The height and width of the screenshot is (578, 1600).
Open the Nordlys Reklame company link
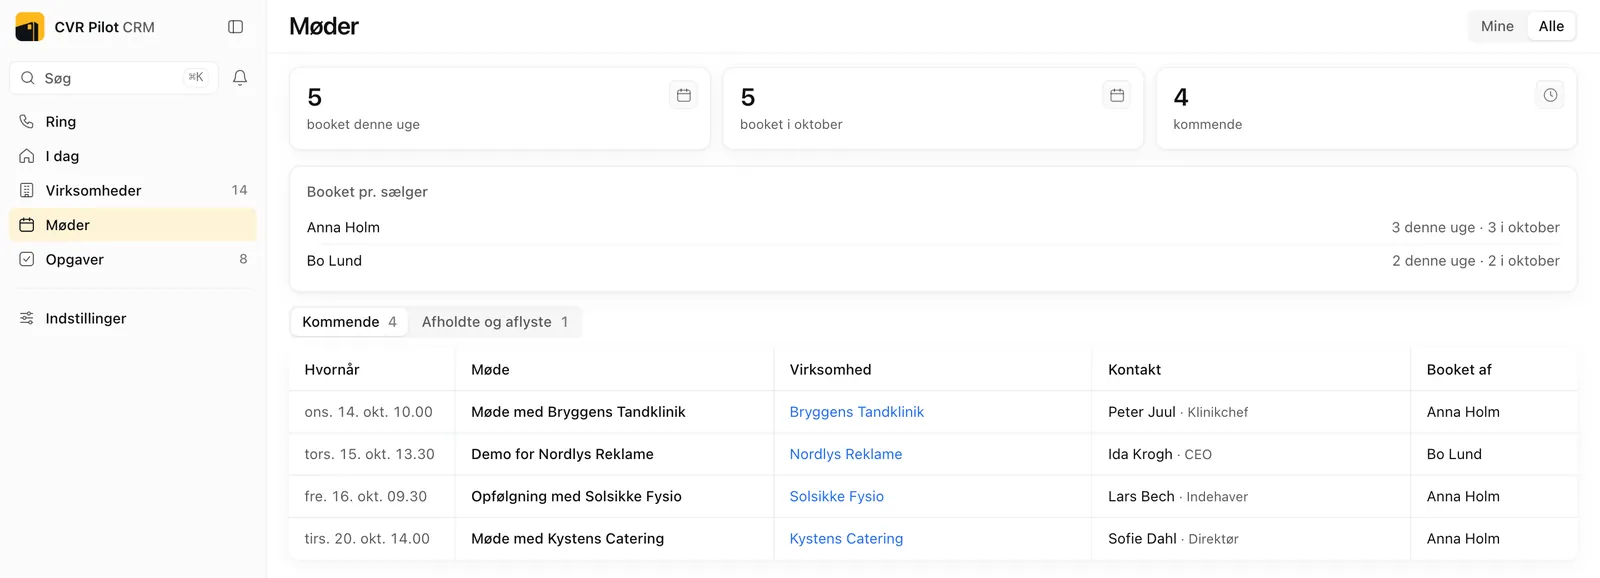point(845,454)
